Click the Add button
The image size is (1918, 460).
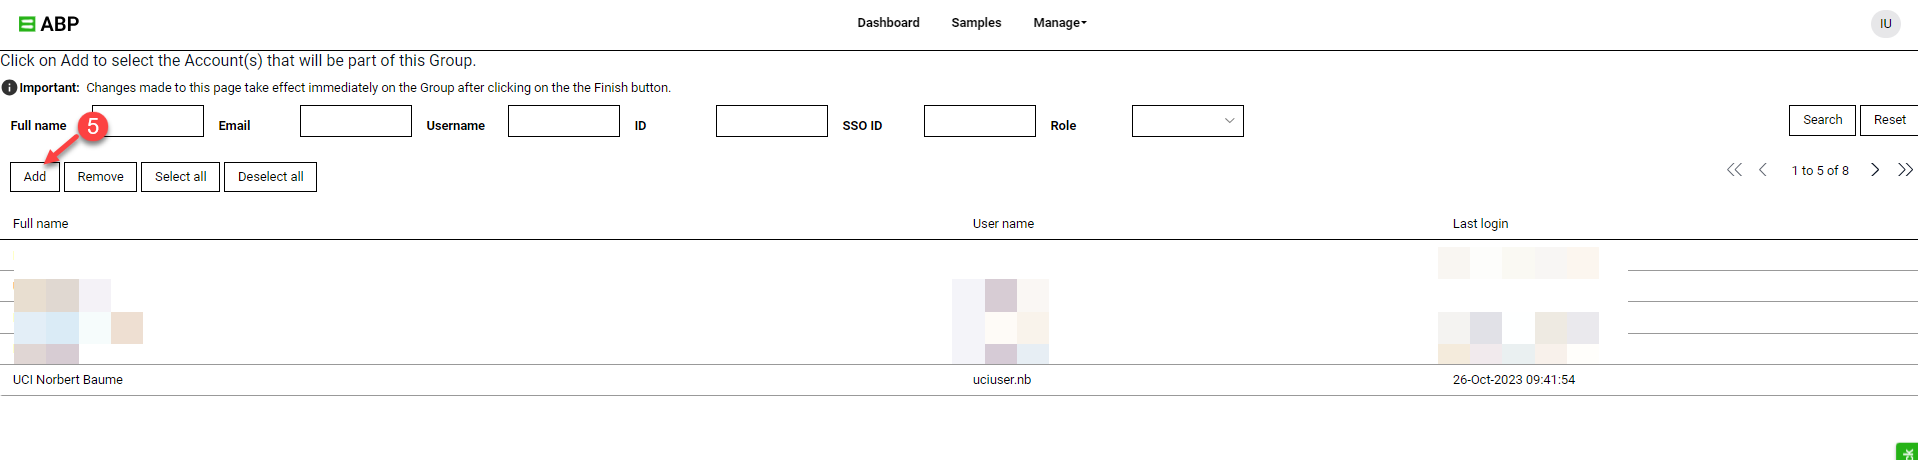click(x=35, y=177)
